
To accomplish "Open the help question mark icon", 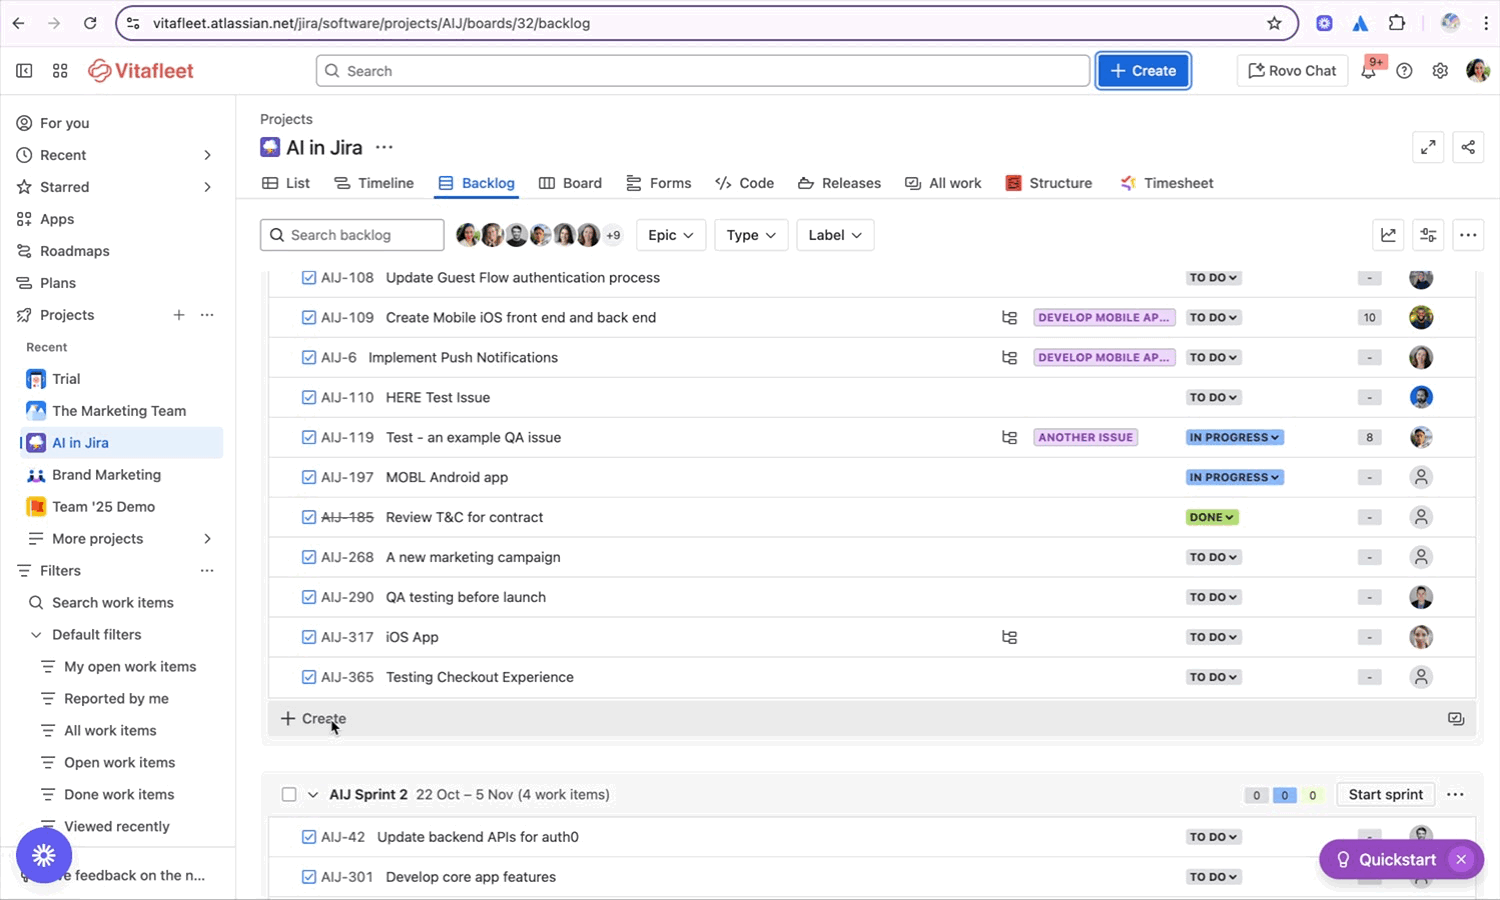I will pyautogui.click(x=1404, y=71).
